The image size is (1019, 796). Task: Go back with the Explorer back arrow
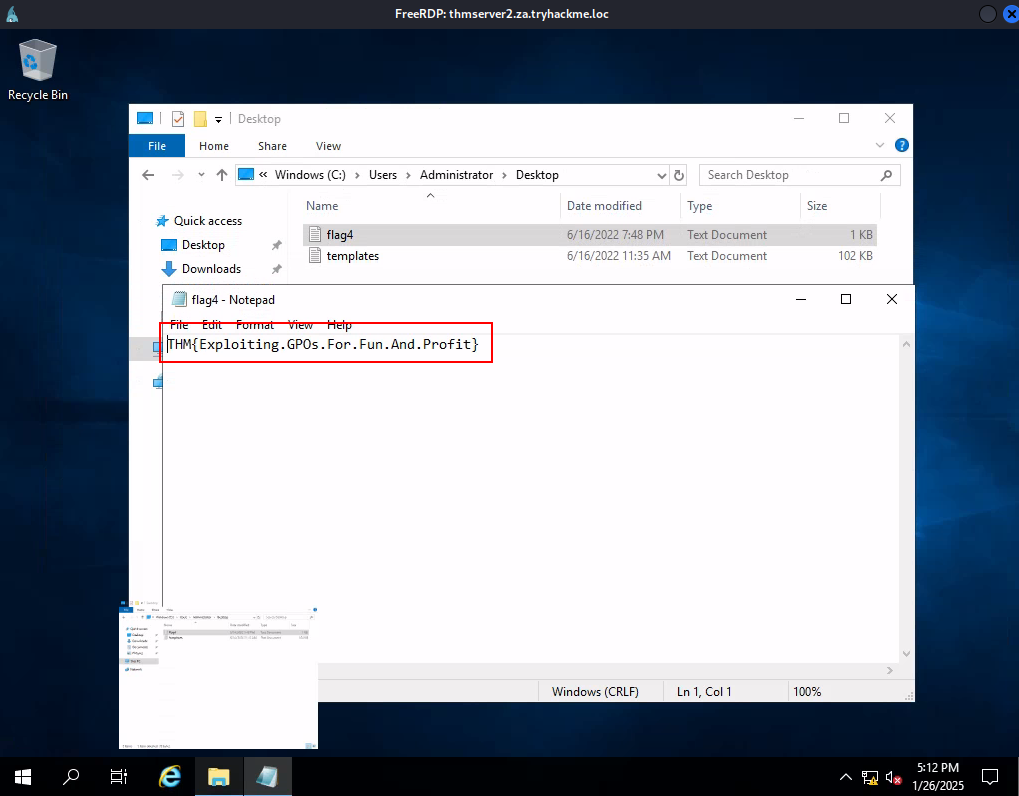148,175
